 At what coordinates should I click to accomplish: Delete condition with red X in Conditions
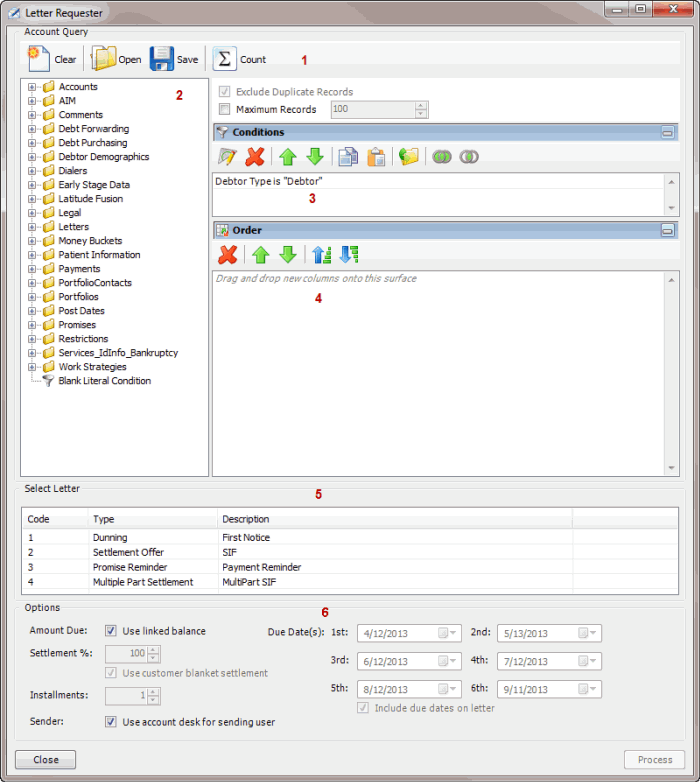pos(255,157)
